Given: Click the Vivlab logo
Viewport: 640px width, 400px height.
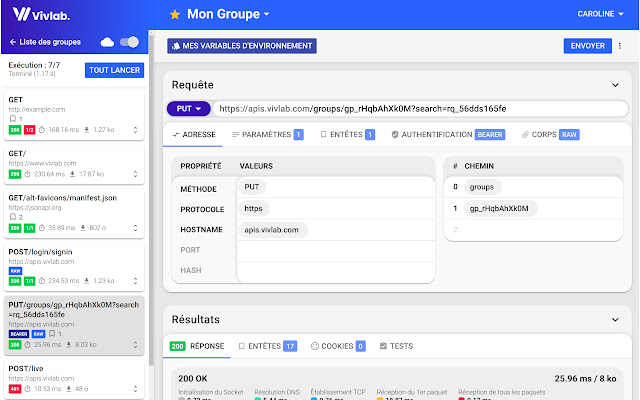Looking at the screenshot, I should click(40, 15).
